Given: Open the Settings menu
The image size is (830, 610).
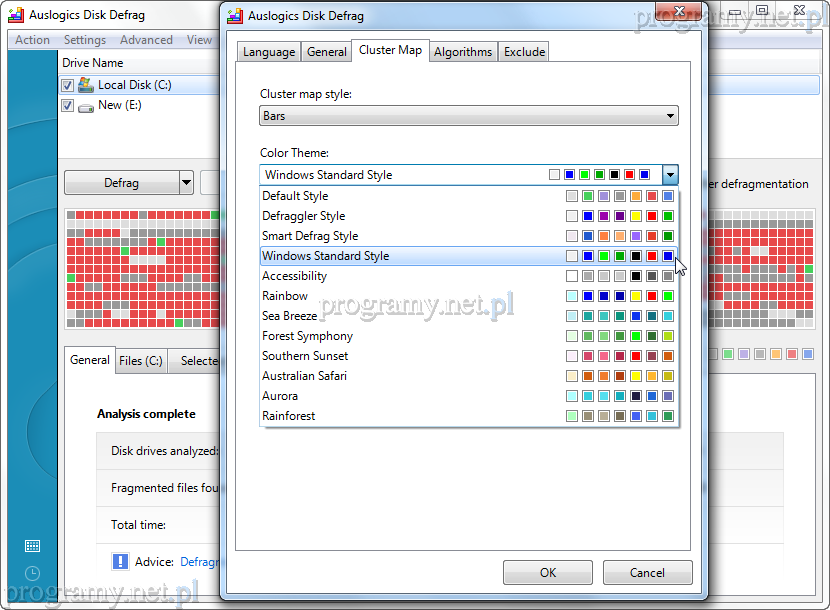Looking at the screenshot, I should [85, 40].
